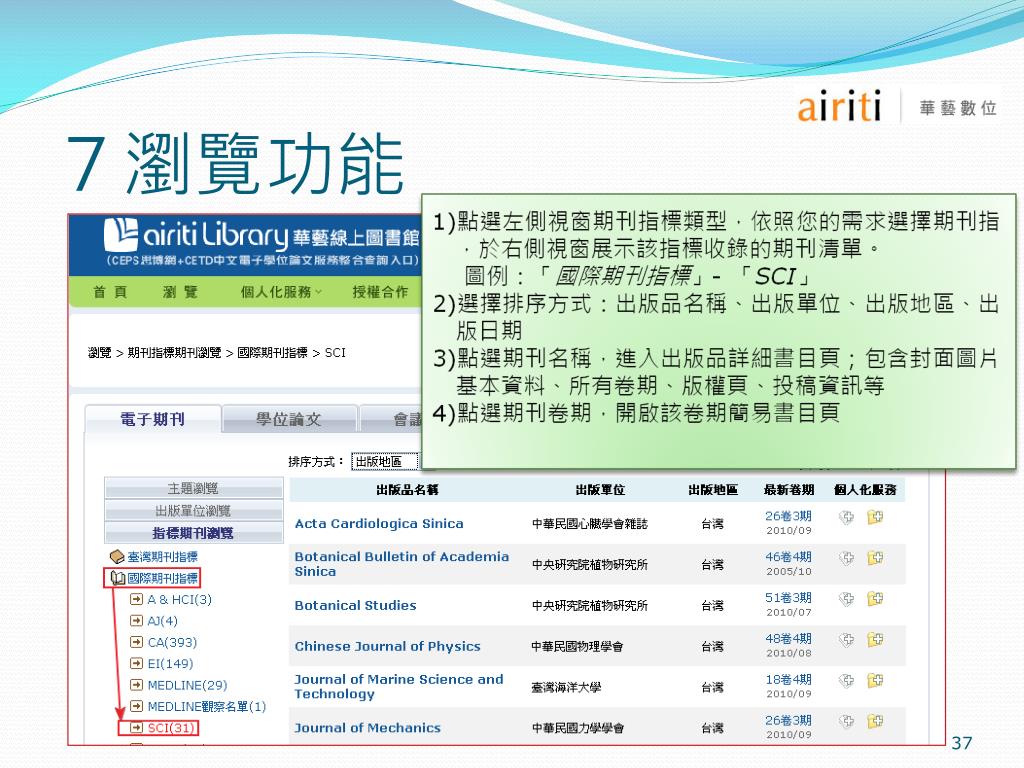Select the 出版單位瀏覽 sidebar button

click(193, 511)
